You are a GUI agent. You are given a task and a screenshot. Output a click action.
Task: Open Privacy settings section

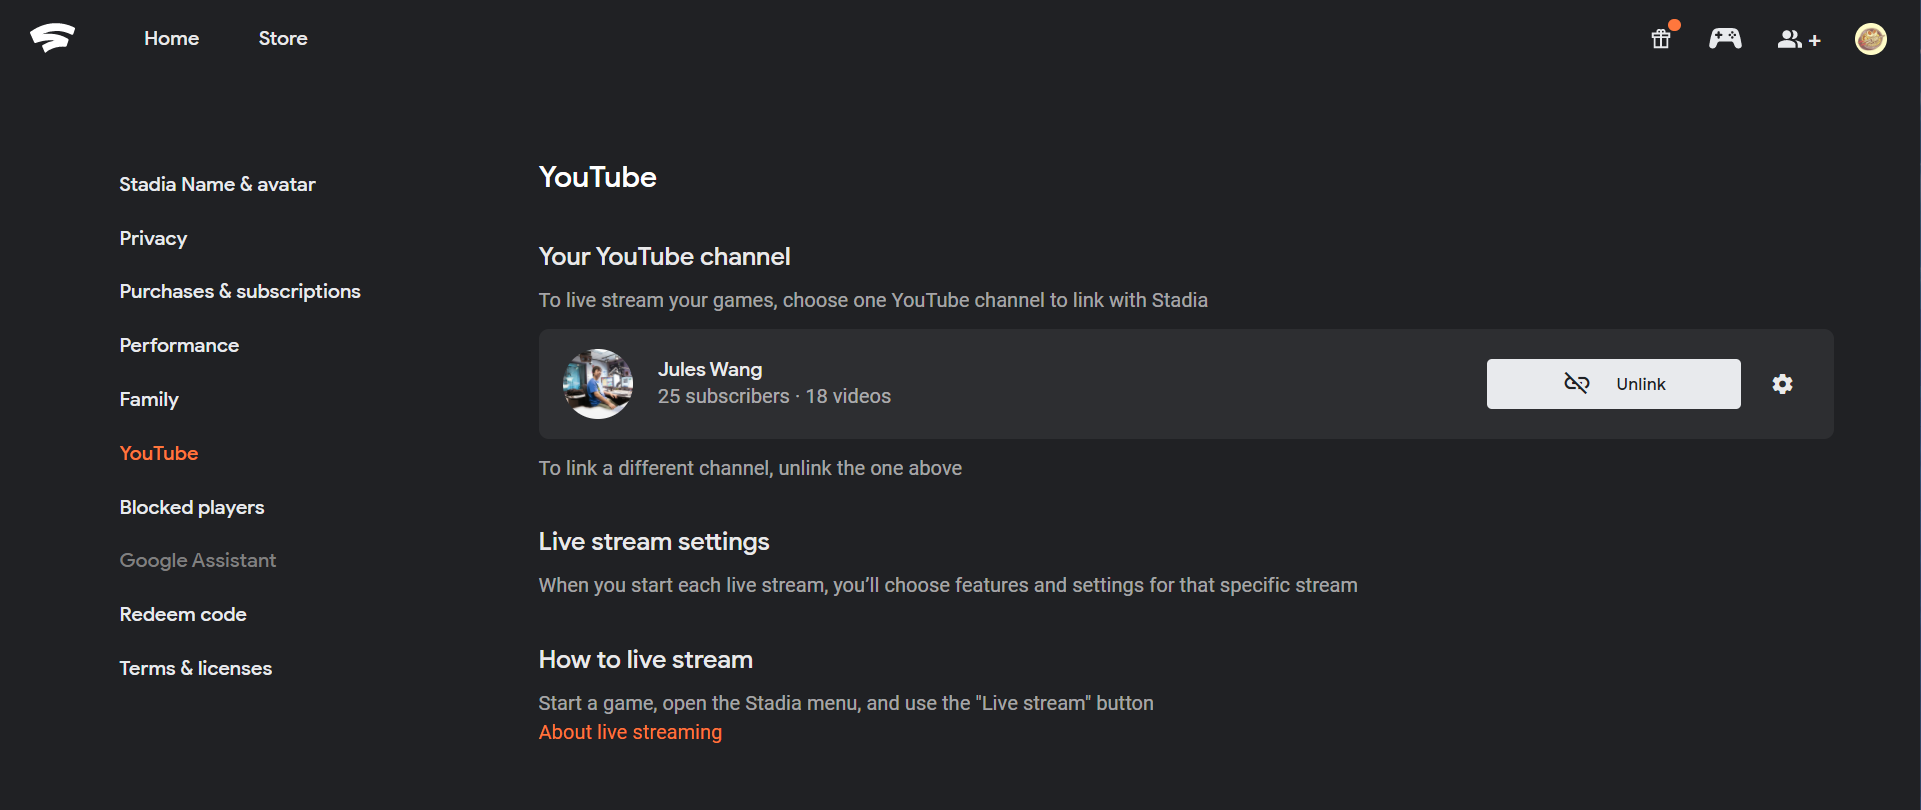[x=153, y=238]
